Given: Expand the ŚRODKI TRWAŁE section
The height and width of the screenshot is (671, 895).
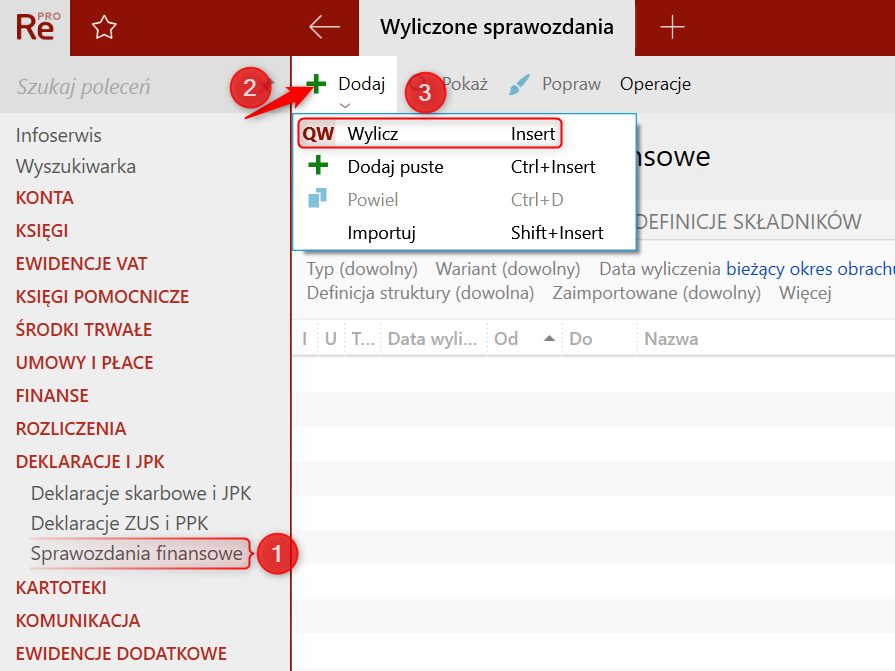Looking at the screenshot, I should [x=84, y=329].
